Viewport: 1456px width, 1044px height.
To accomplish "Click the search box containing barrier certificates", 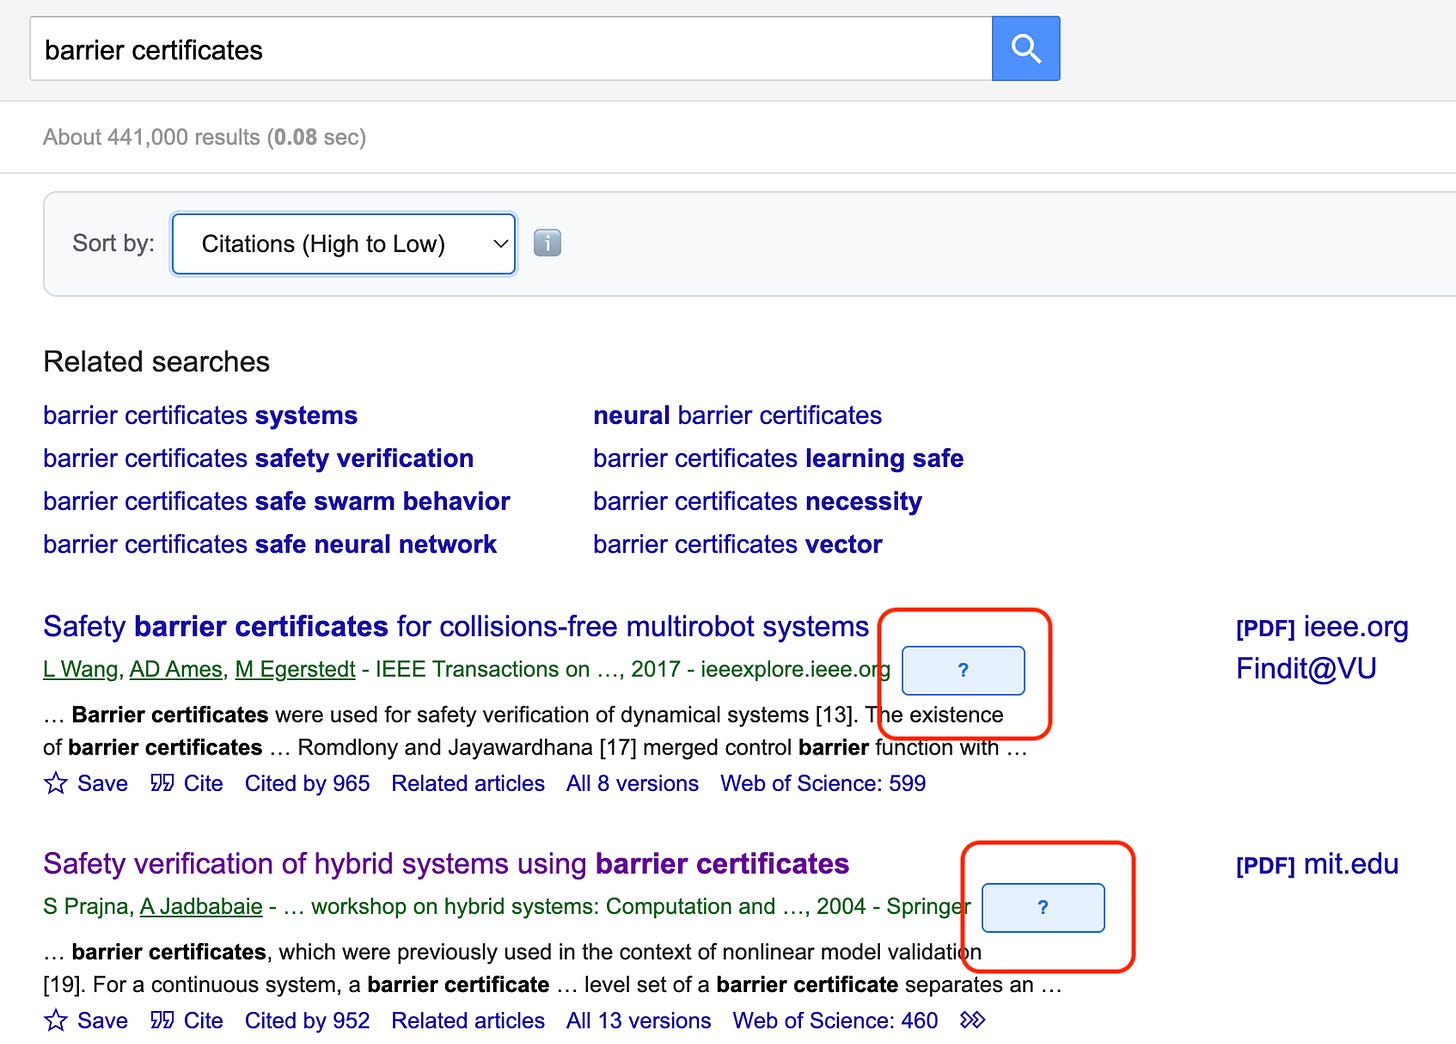I will pos(511,48).
